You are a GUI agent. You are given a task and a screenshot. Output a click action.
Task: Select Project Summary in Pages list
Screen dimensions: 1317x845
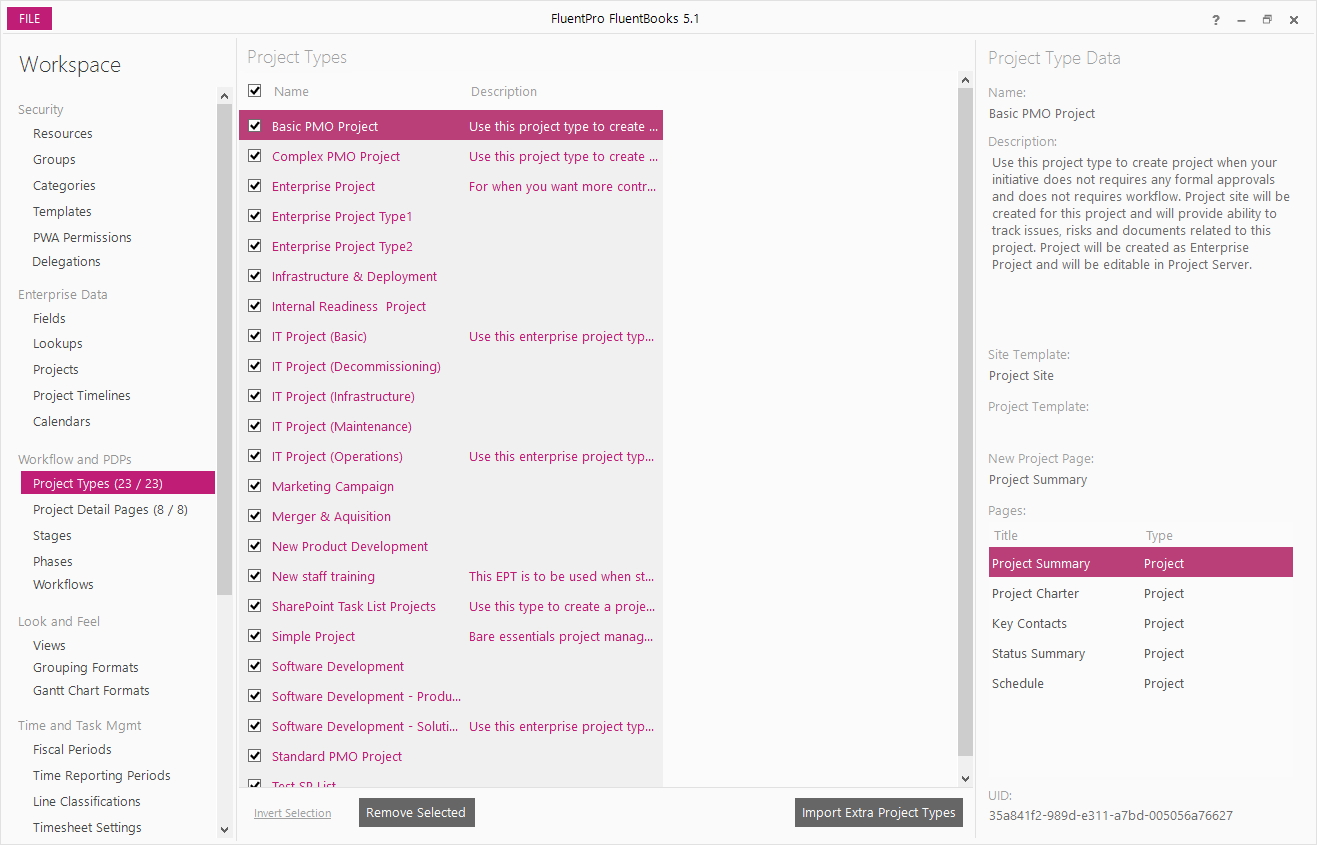(x=1141, y=563)
